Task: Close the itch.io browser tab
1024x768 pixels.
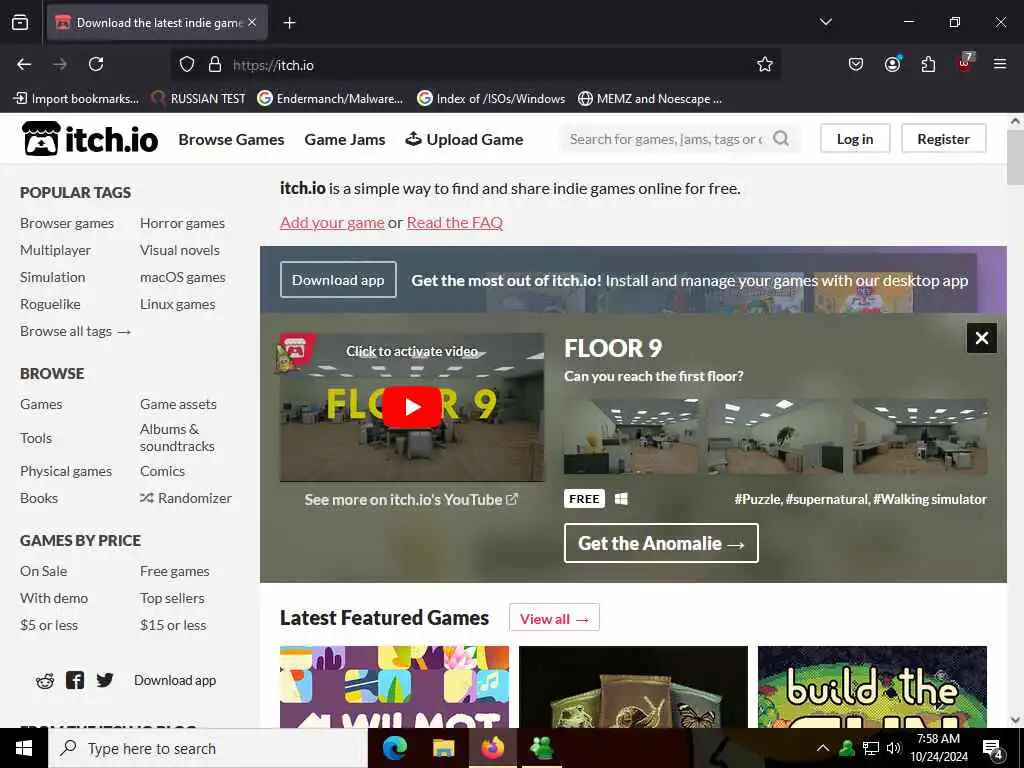Action: [252, 22]
